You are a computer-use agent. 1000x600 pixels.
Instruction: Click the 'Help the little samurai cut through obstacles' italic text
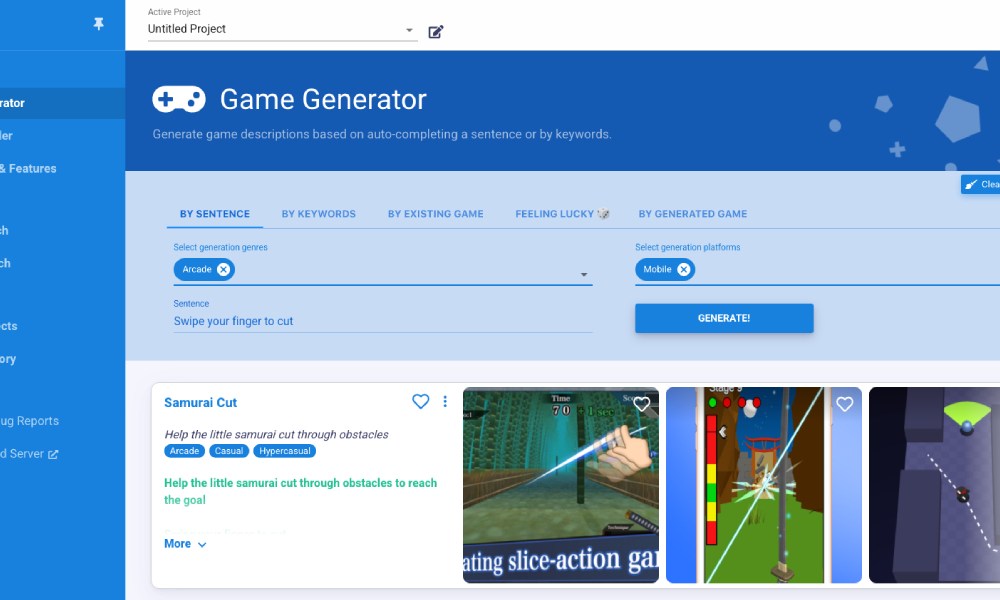[276, 435]
